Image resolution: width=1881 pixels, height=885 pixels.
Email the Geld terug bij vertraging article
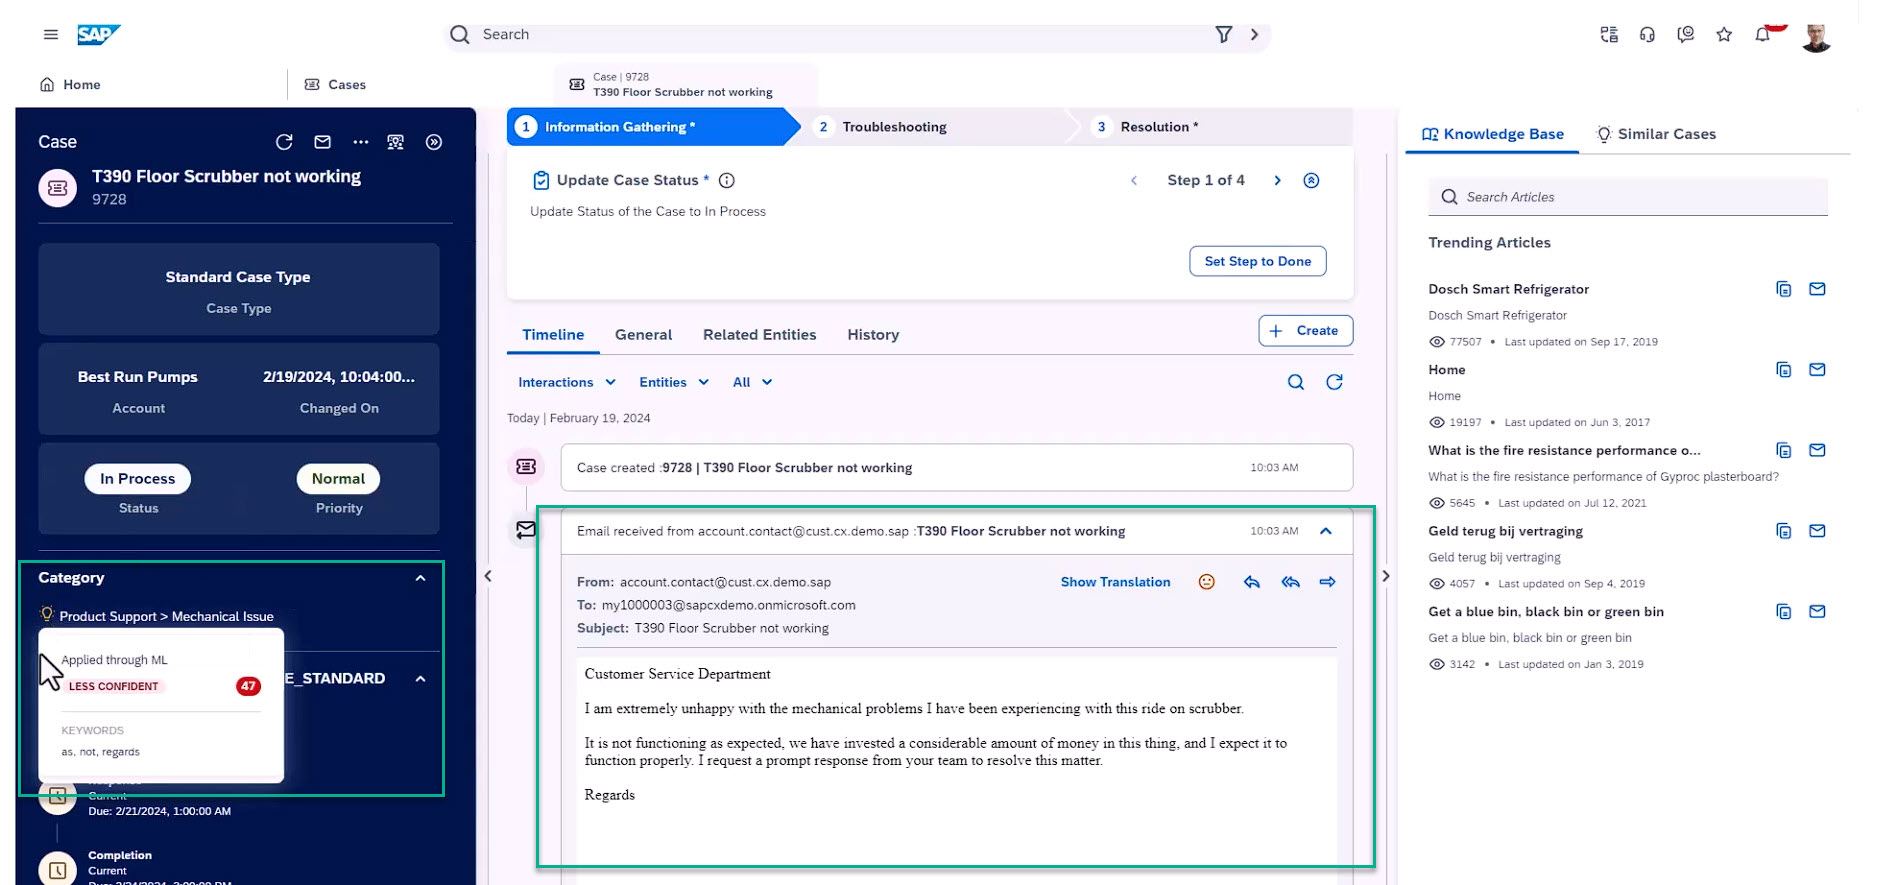1817,531
